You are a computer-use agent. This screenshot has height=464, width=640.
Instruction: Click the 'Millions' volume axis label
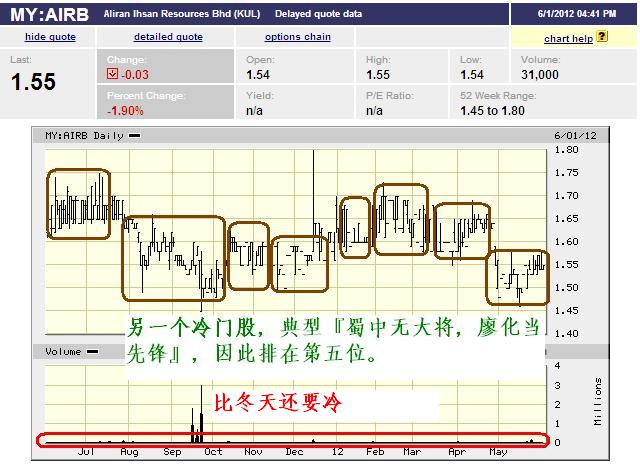point(598,402)
